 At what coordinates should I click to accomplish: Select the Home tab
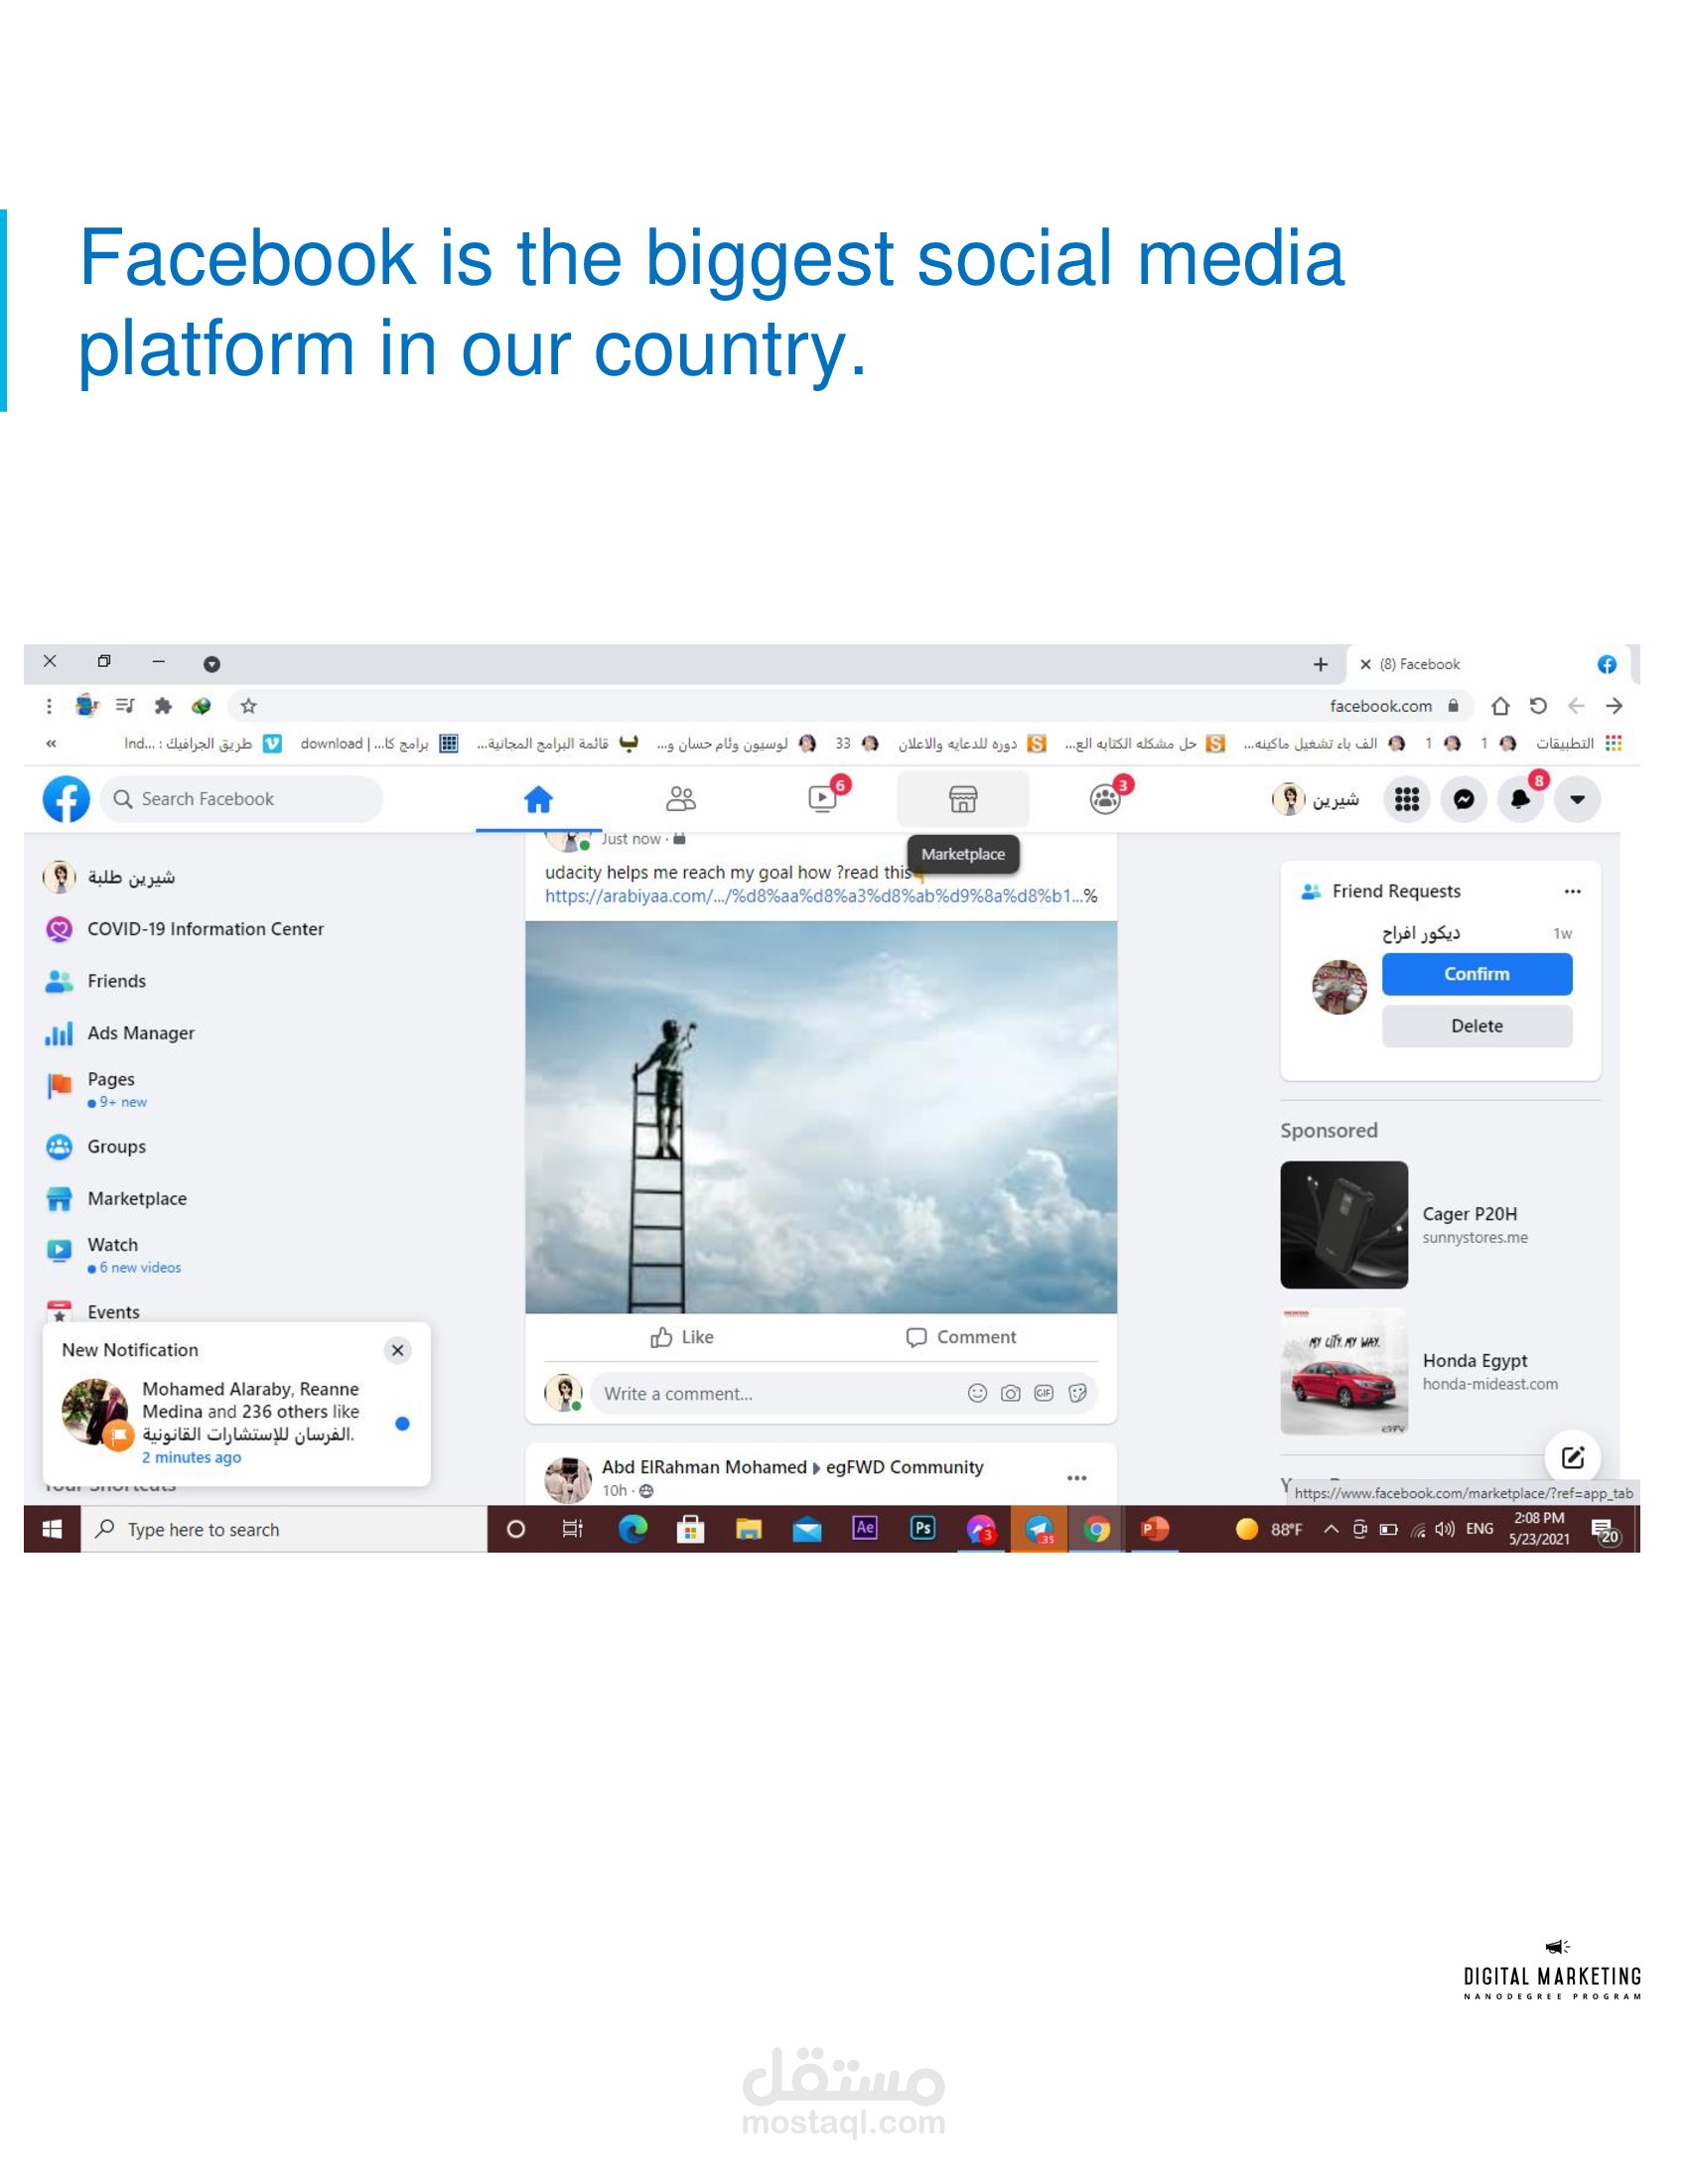click(538, 799)
